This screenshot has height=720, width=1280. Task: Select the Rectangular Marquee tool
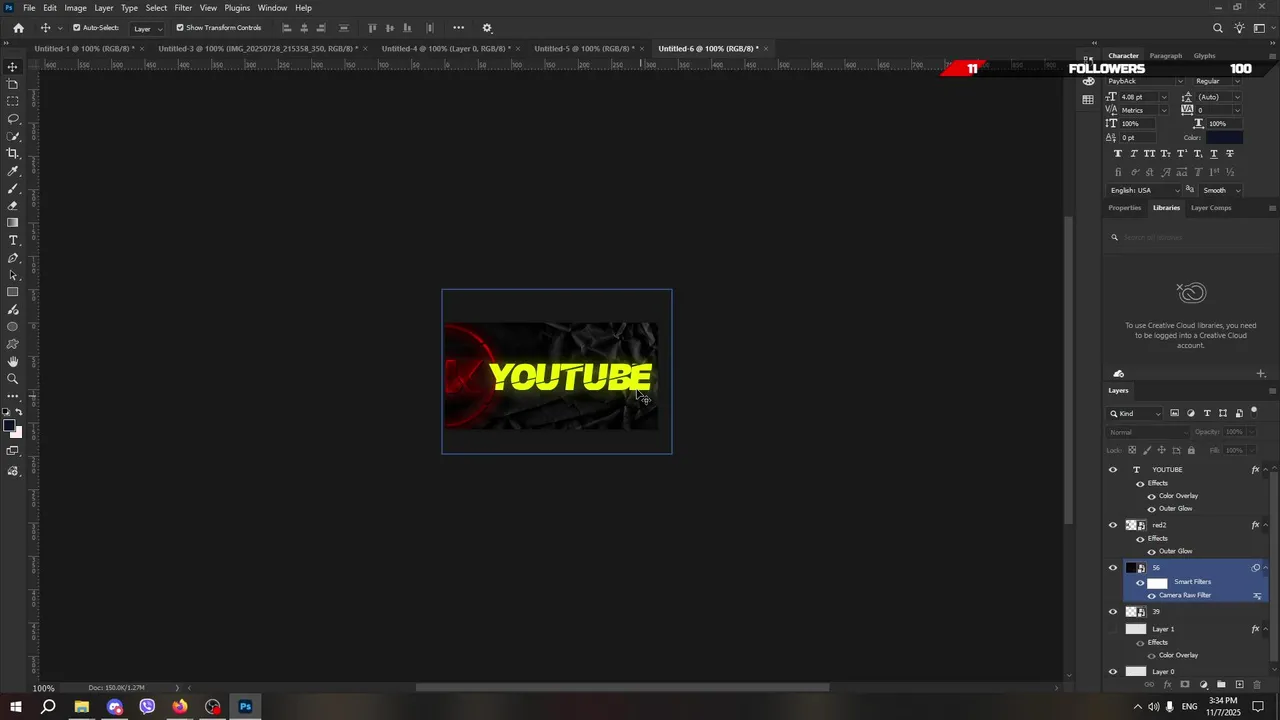(13, 101)
